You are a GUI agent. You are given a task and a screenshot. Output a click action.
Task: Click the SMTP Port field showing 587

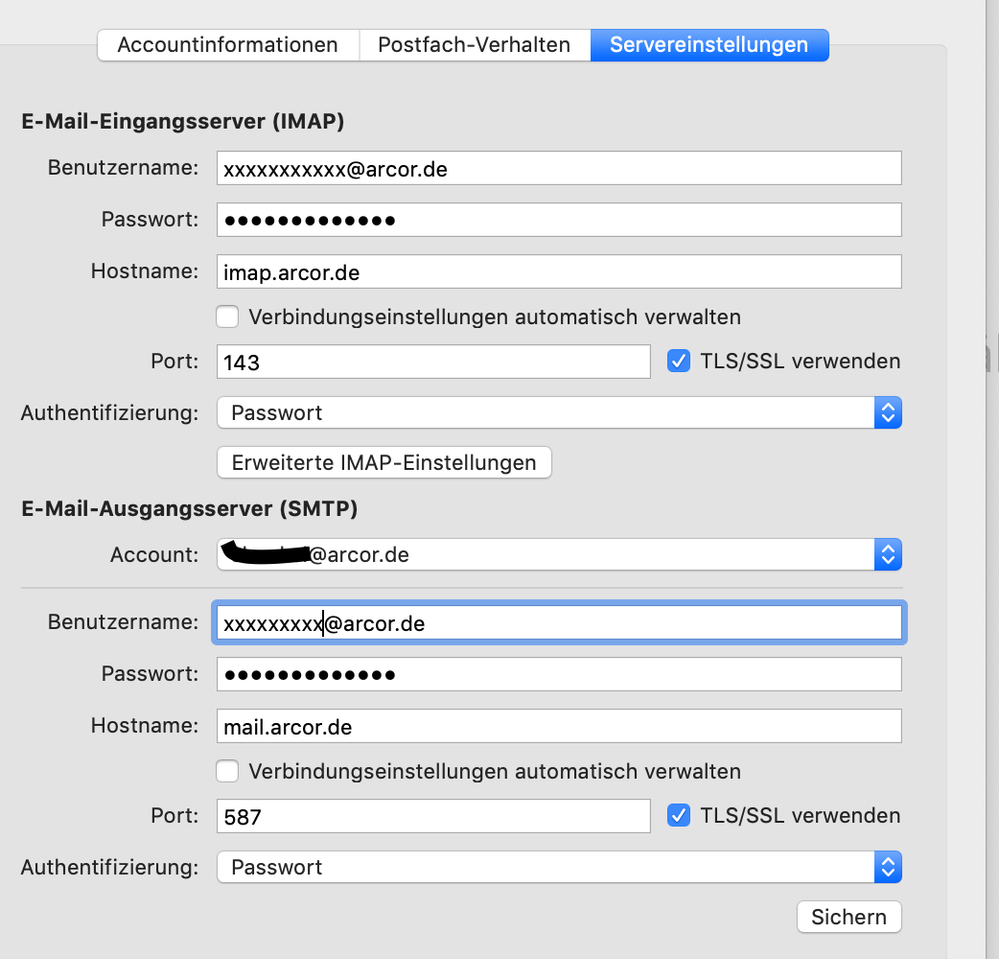pos(433,815)
